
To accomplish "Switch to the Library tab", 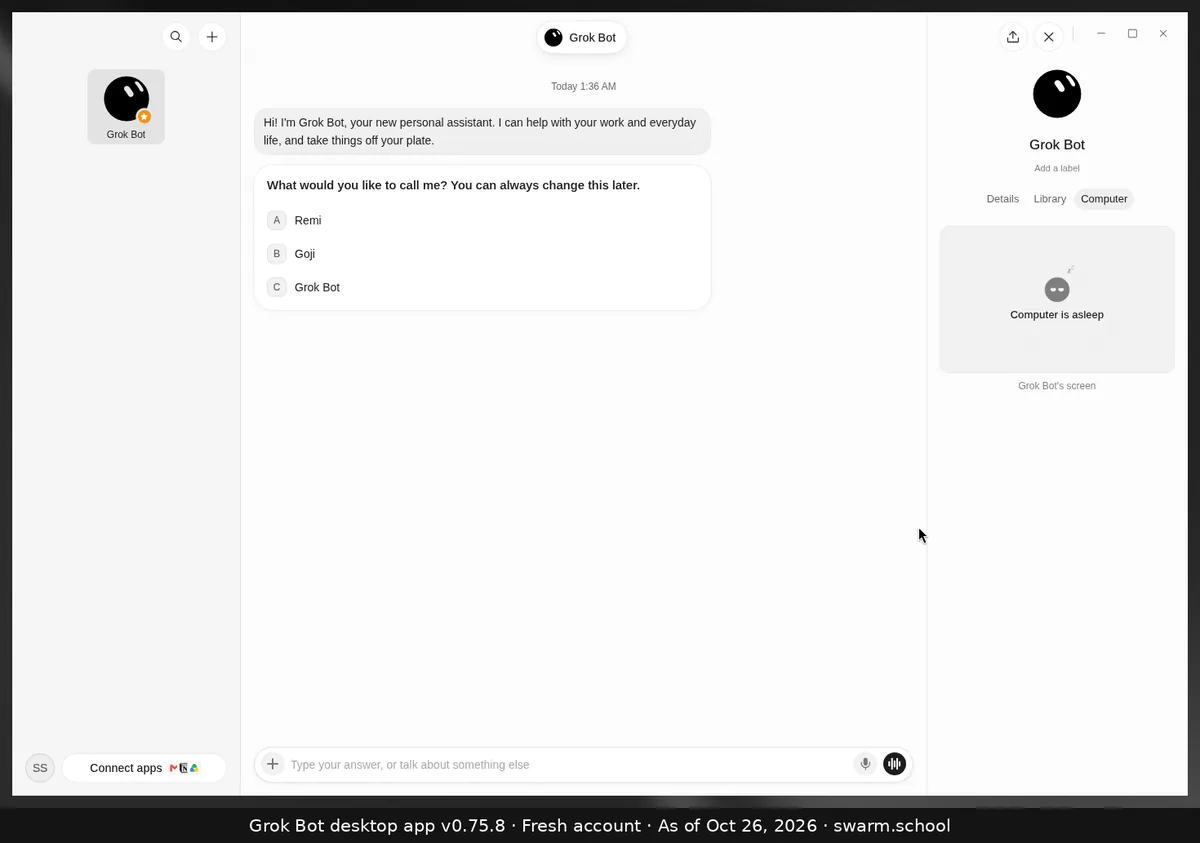I will click(1049, 199).
